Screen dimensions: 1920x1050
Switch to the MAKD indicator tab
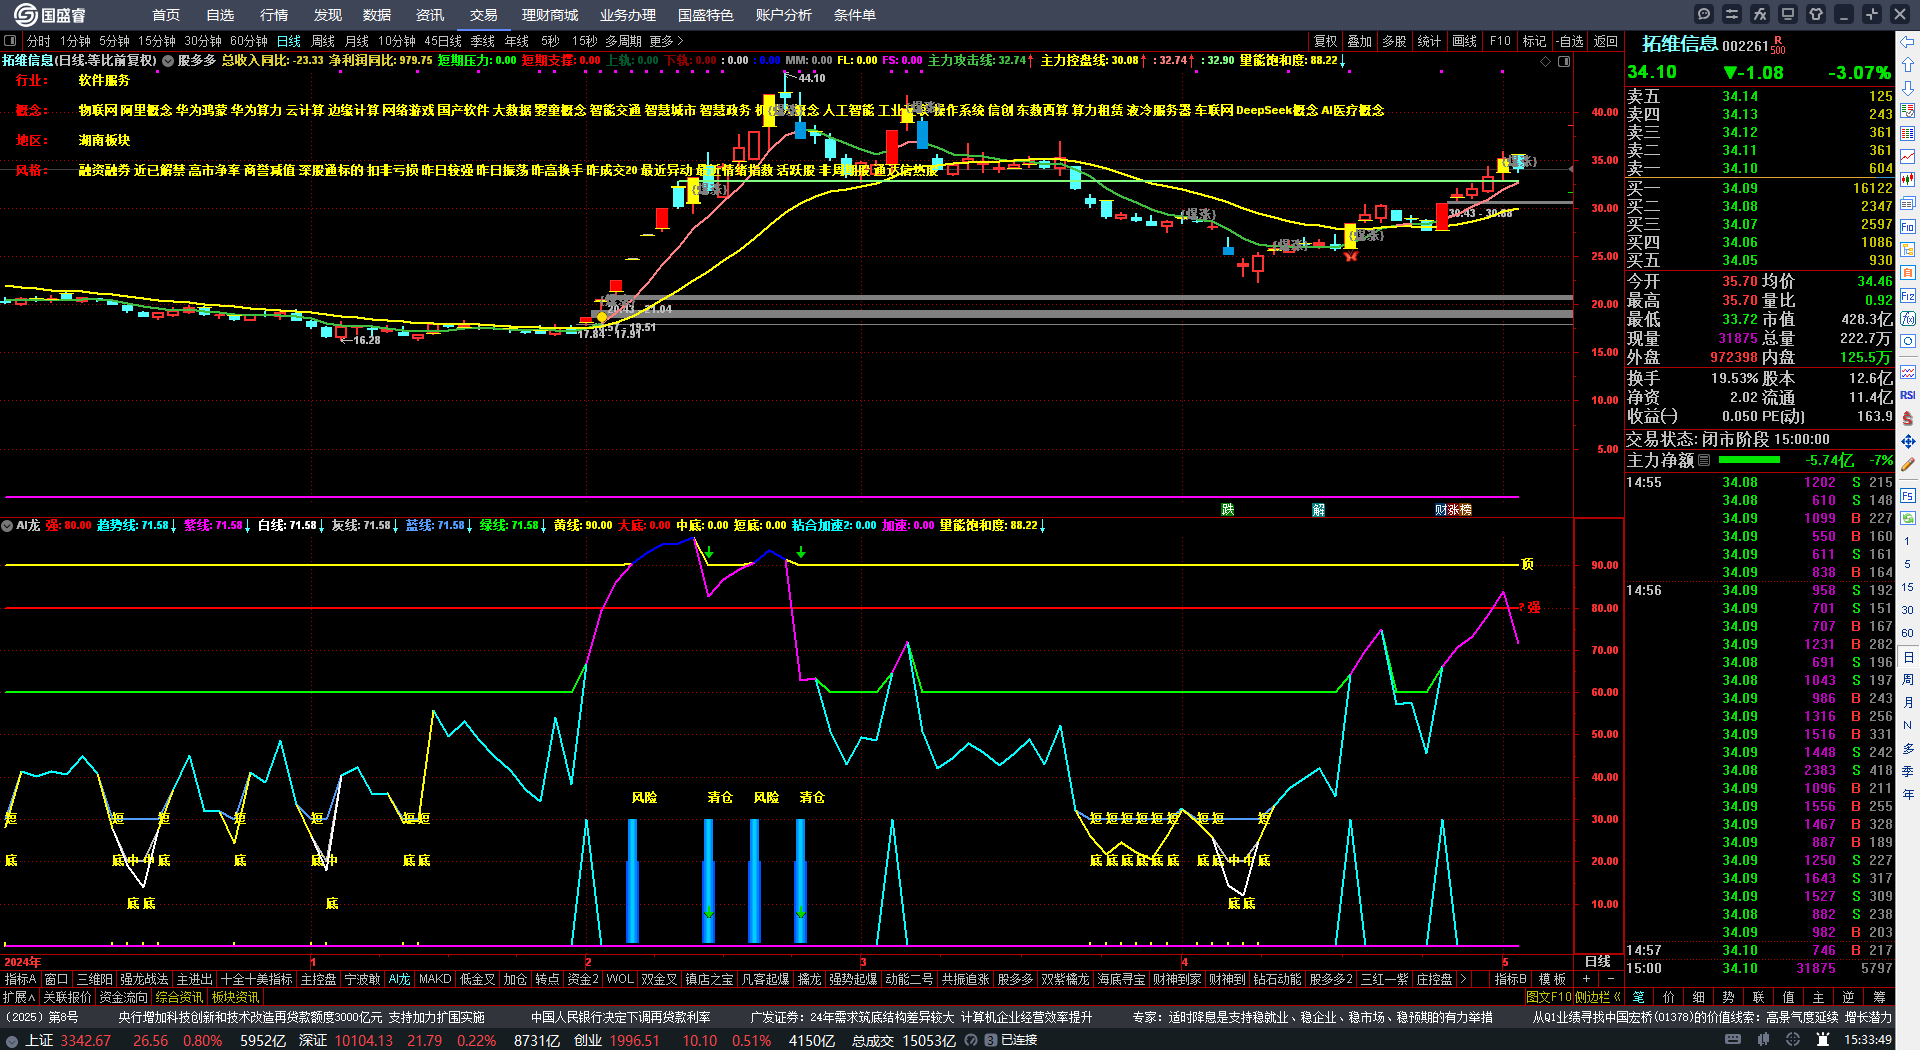[x=435, y=979]
